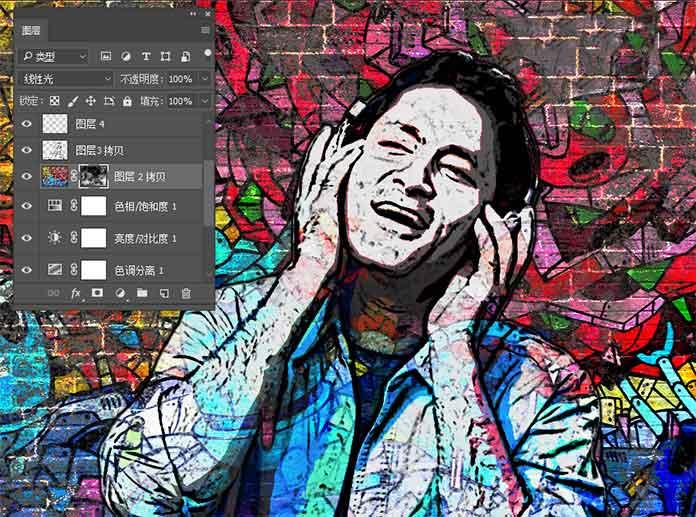Click the mask link icon on 色相/饱和度 1
This screenshot has height=517, width=696.
(74, 205)
